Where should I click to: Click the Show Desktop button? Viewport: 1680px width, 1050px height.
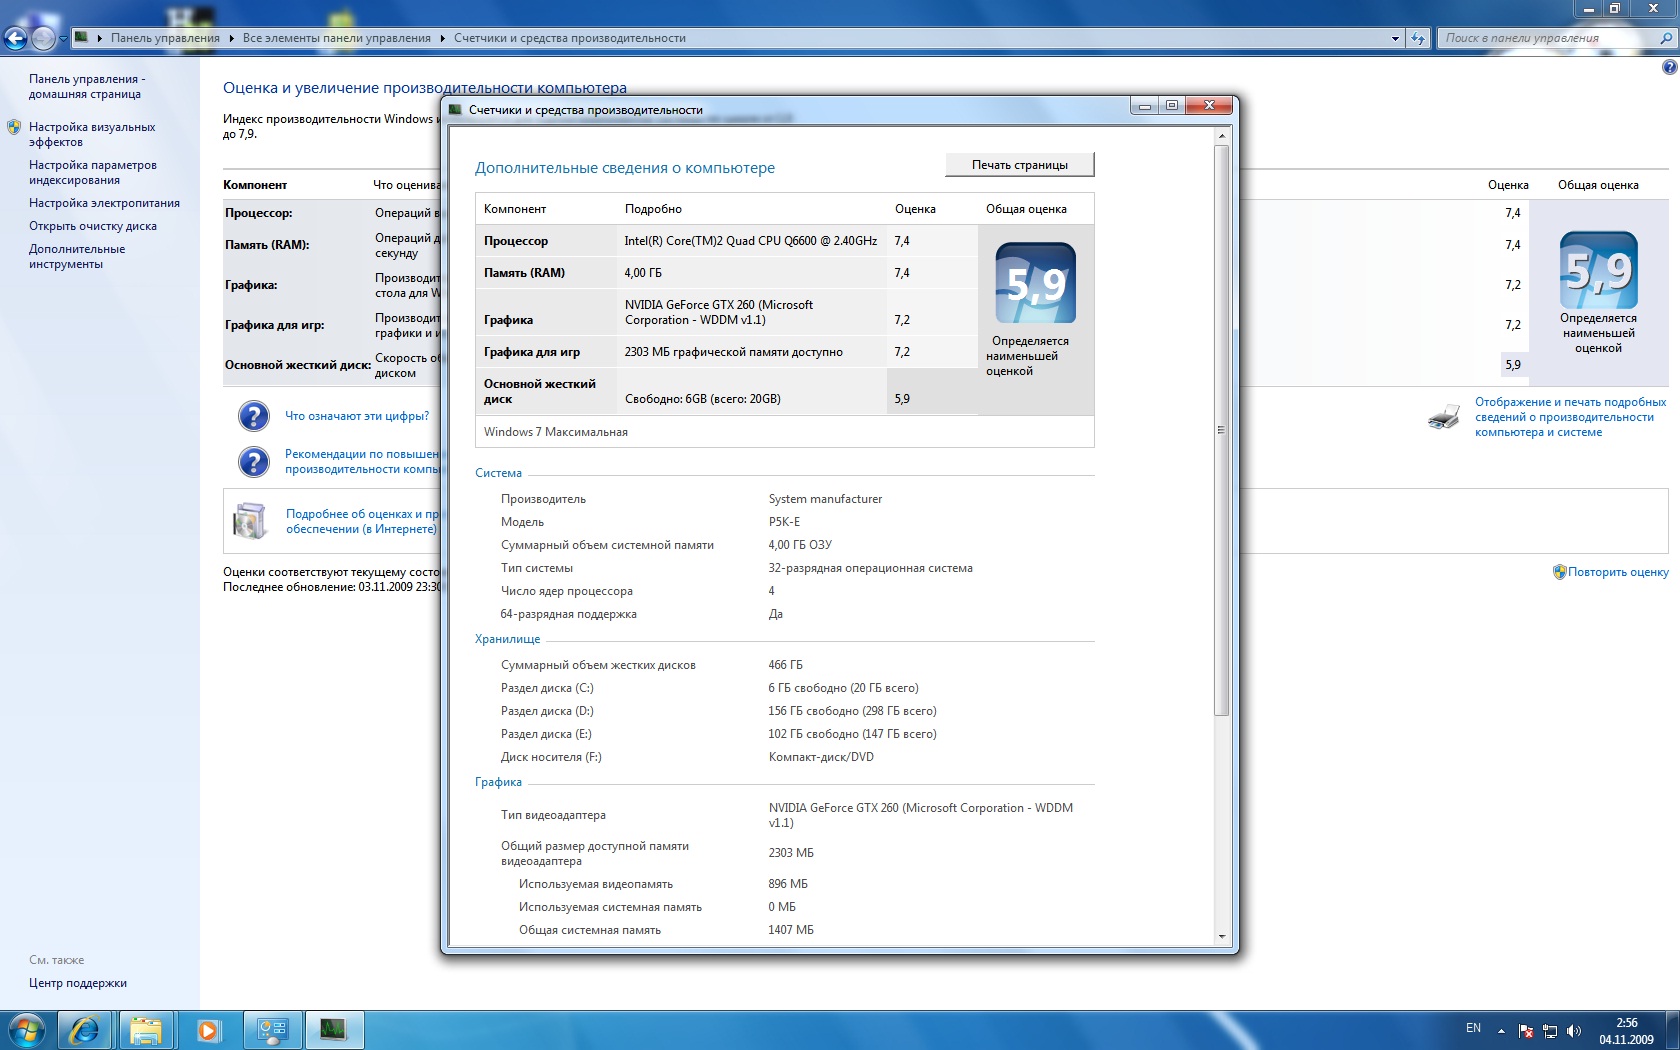1672,1030
